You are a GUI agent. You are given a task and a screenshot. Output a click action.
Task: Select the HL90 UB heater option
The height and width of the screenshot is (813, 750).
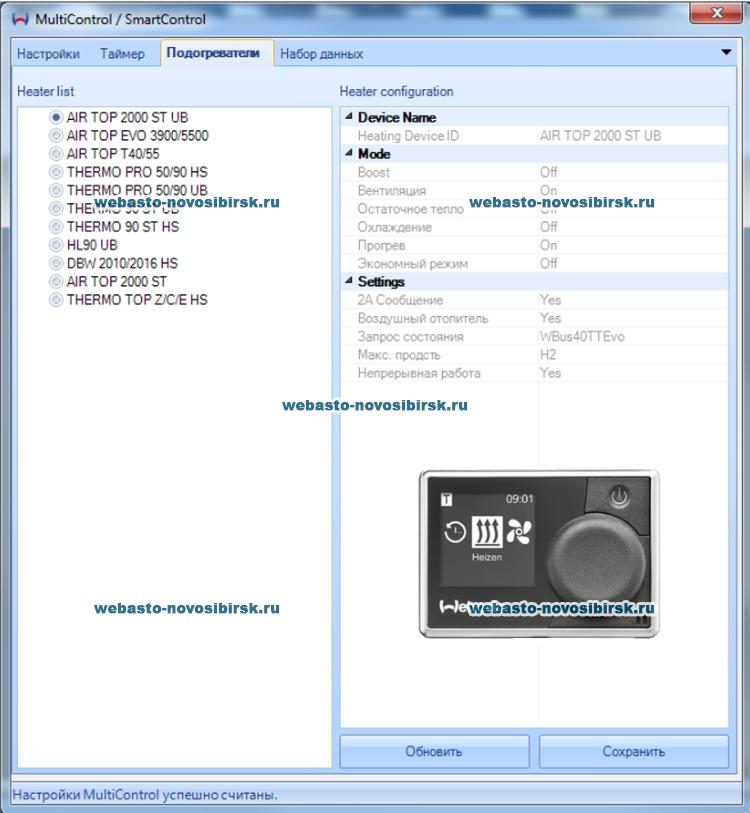56,245
